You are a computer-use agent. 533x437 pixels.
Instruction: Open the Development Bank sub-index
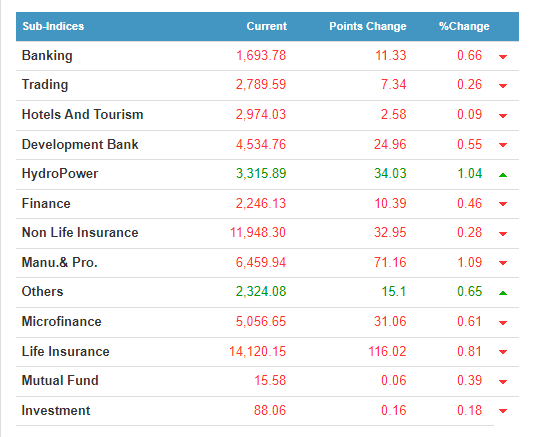point(80,144)
